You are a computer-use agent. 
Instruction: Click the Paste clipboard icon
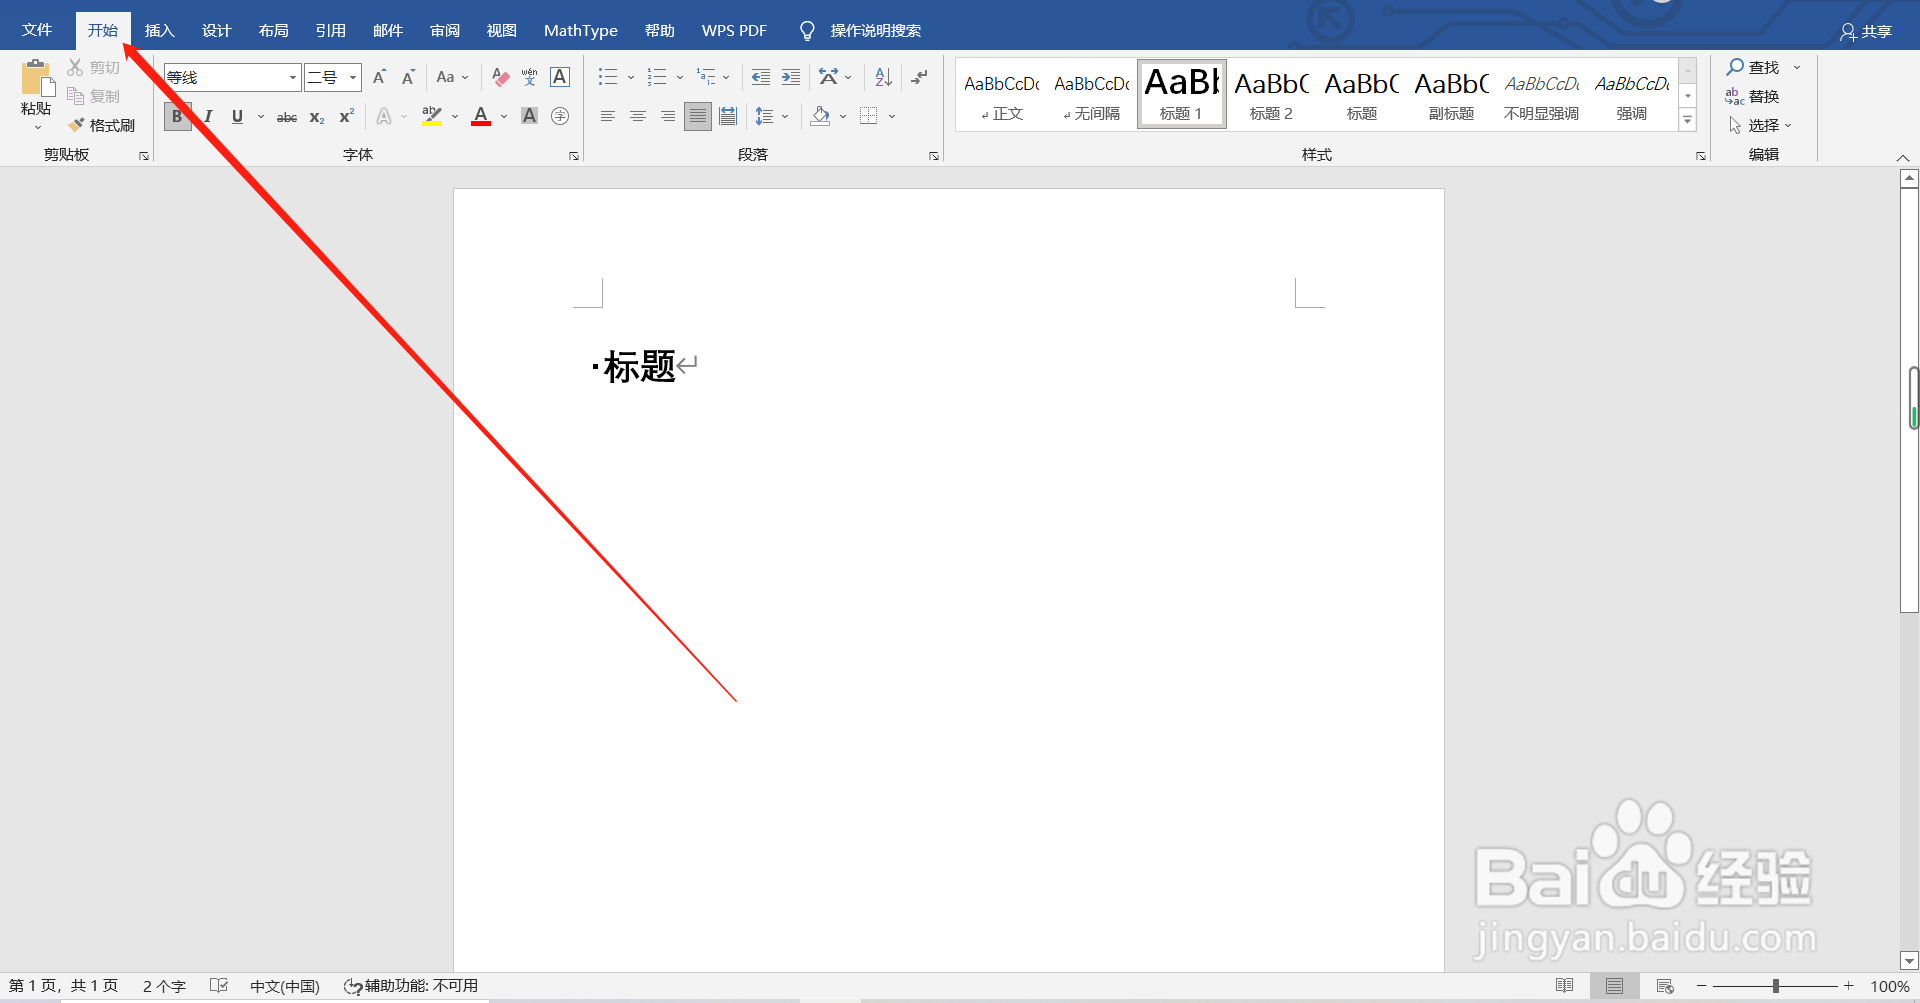[x=37, y=79]
